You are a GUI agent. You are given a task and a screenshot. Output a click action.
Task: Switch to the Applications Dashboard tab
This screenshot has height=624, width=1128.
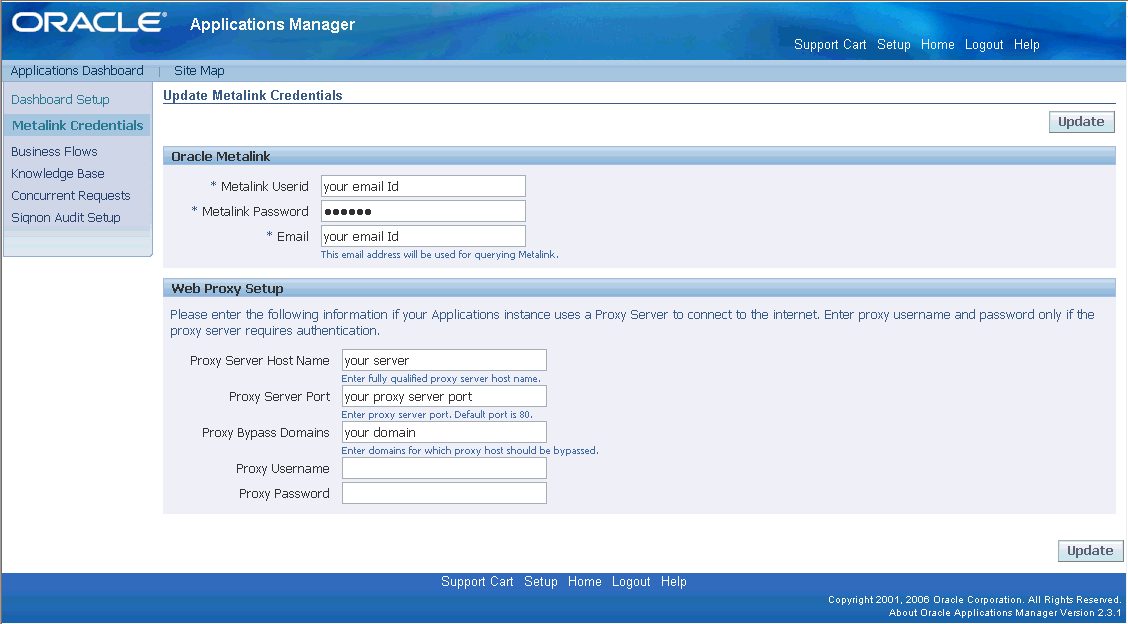(x=77, y=71)
